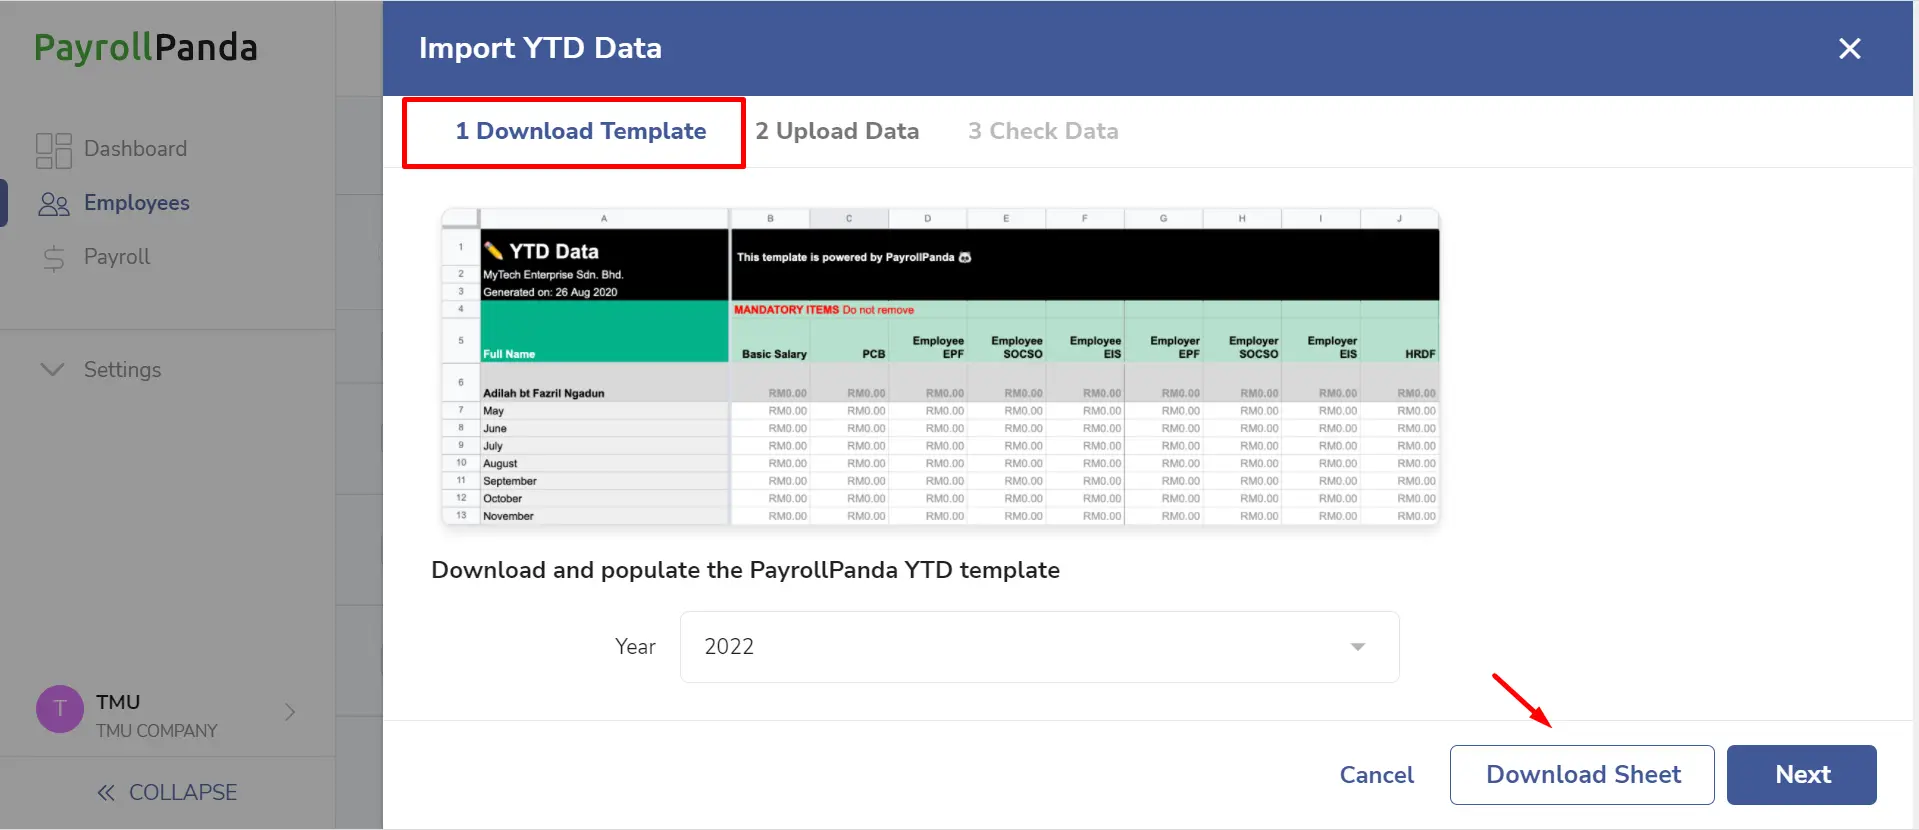This screenshot has width=1919, height=830.
Task: Click the YTD template preview image
Action: point(940,367)
